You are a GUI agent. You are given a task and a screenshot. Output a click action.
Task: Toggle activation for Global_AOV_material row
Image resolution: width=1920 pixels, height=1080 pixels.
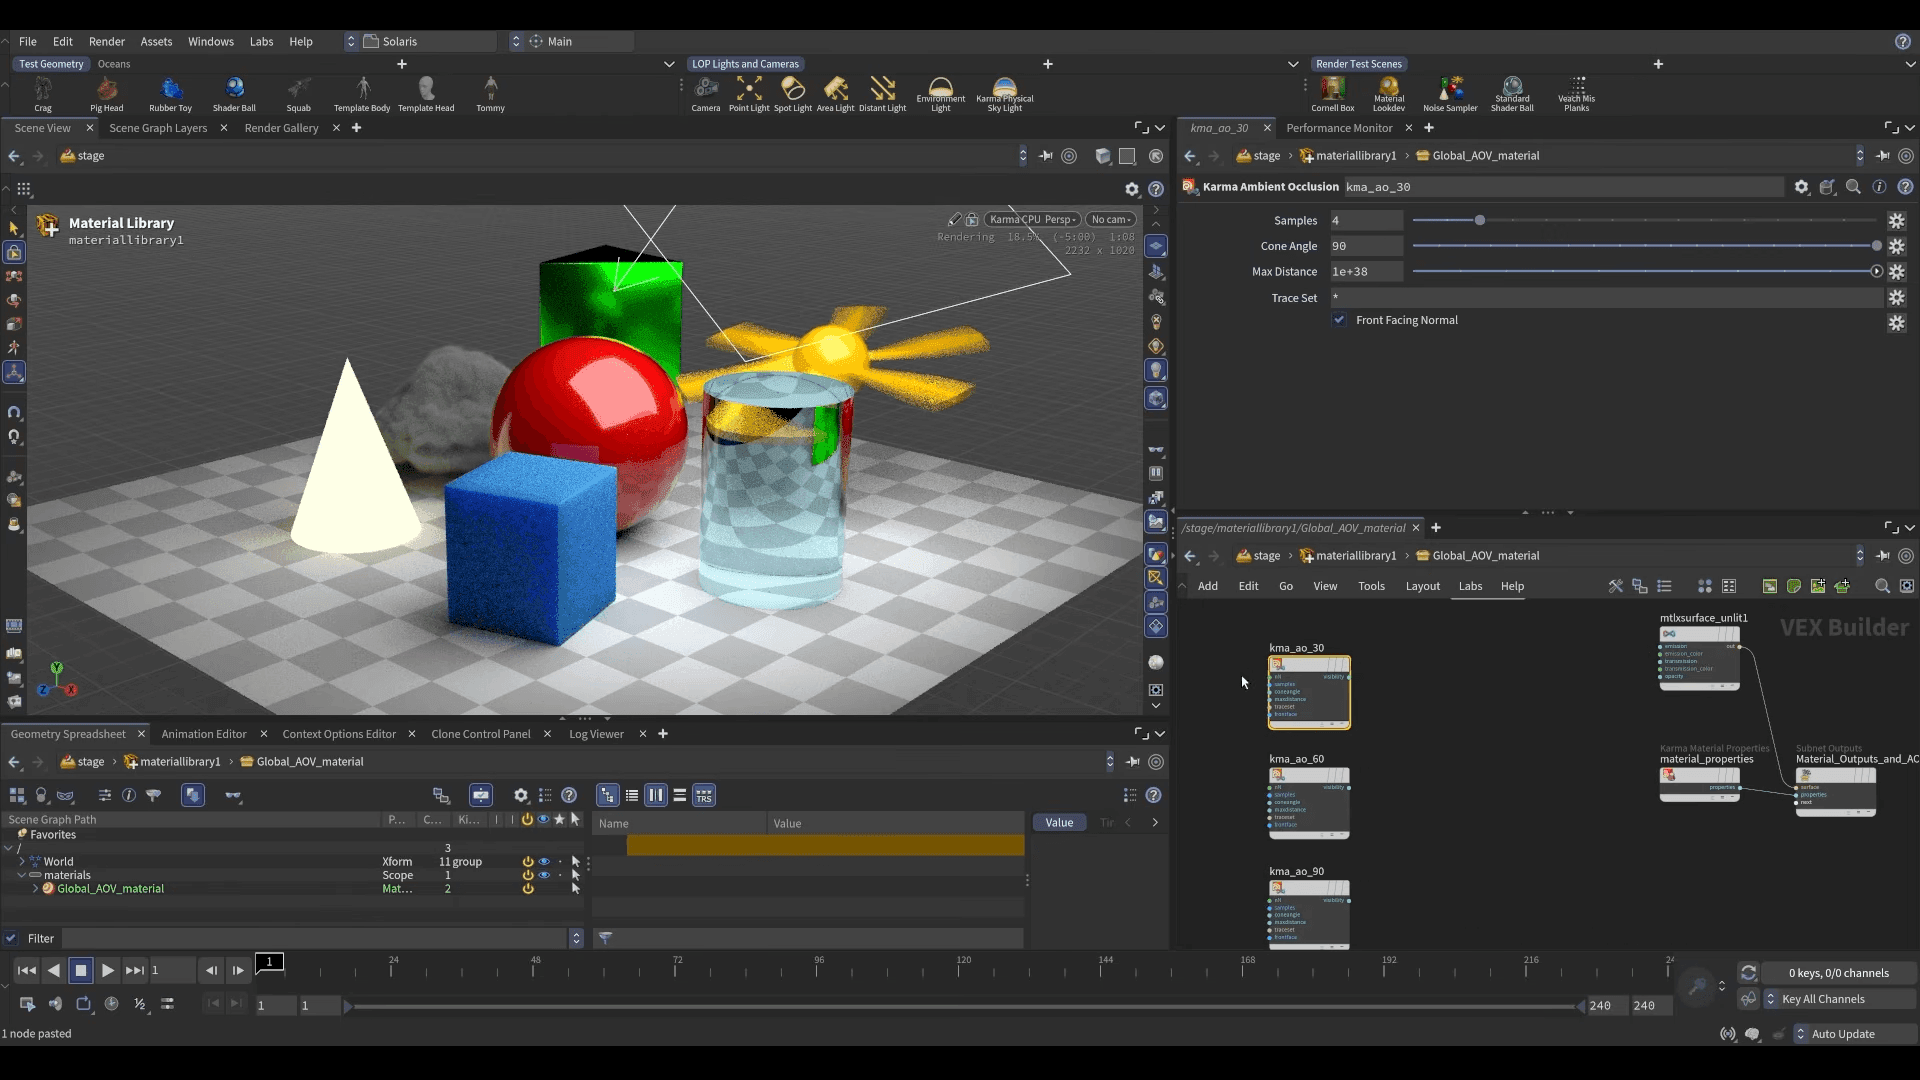528,889
